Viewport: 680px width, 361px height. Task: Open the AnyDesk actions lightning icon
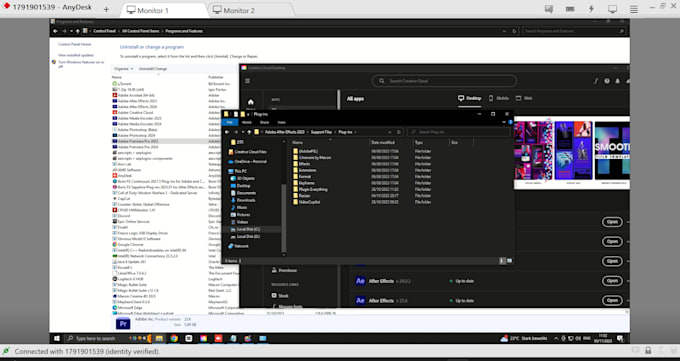click(591, 9)
